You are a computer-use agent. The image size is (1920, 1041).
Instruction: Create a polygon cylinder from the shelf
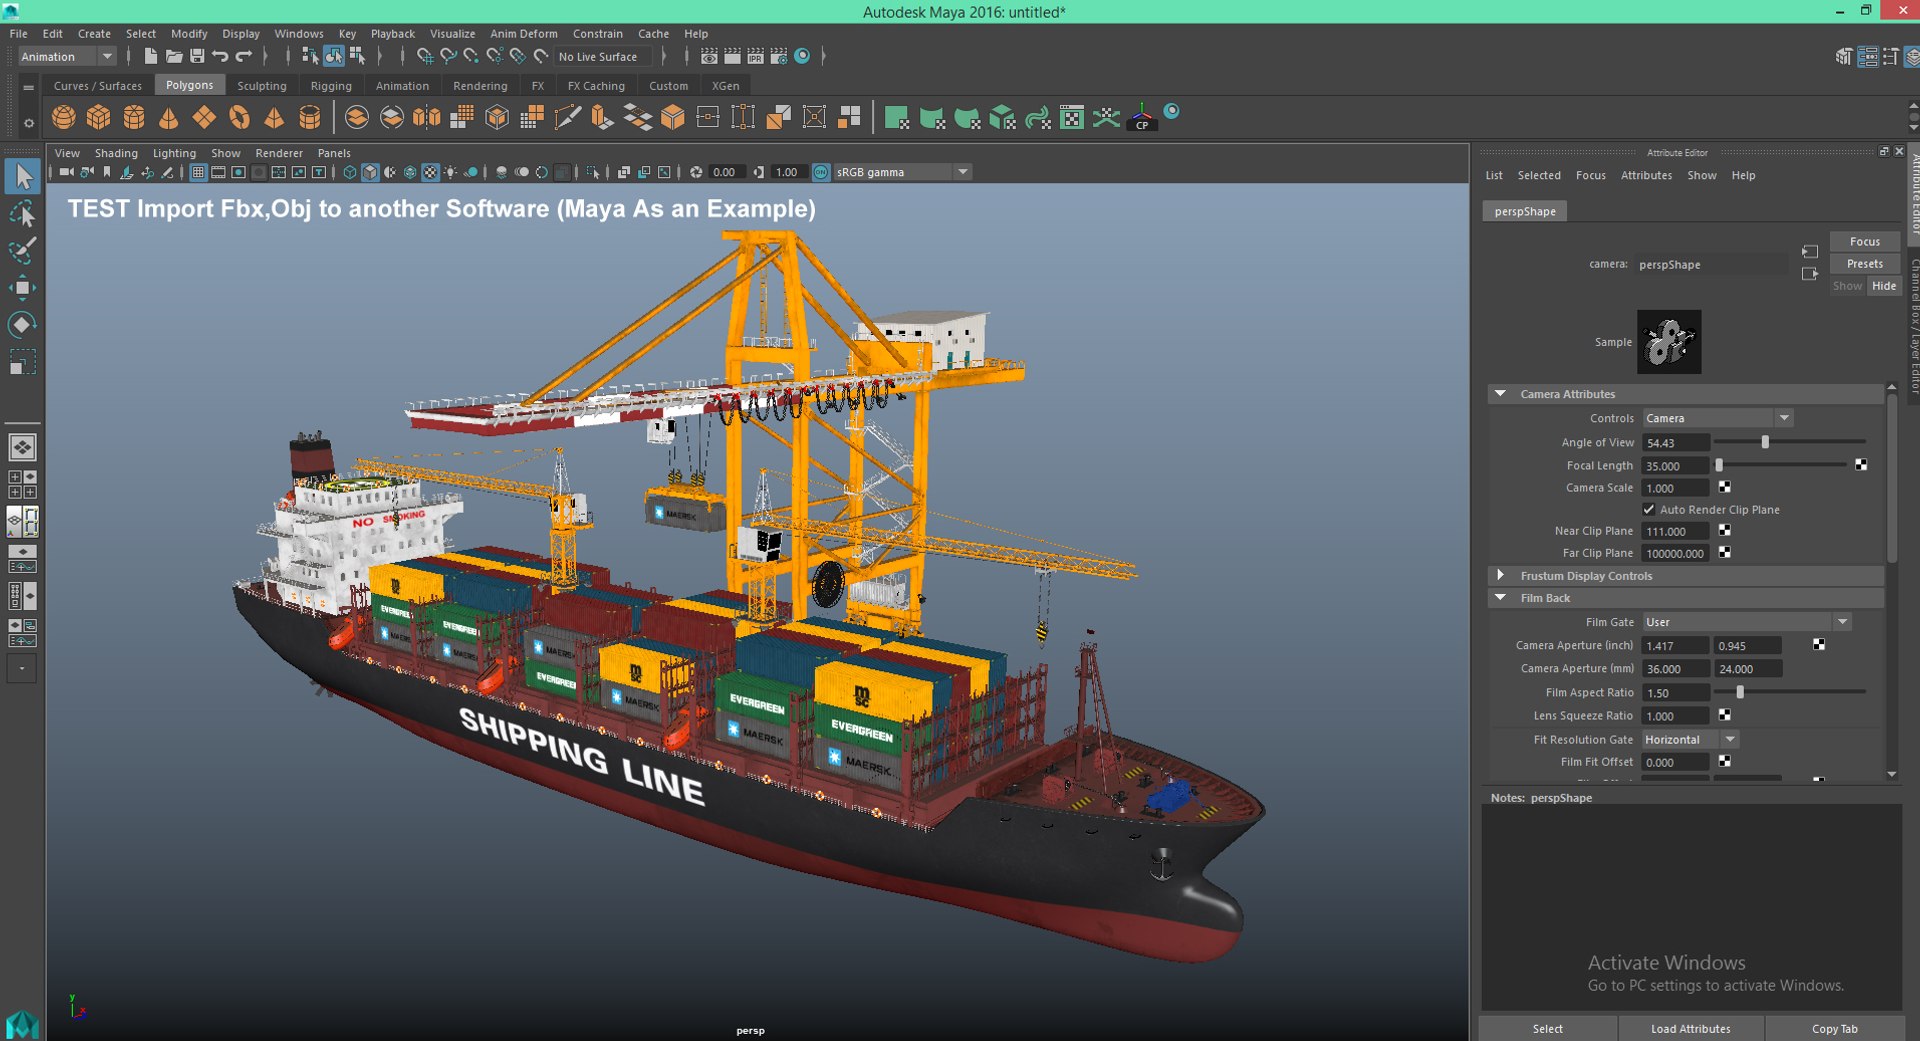point(134,118)
